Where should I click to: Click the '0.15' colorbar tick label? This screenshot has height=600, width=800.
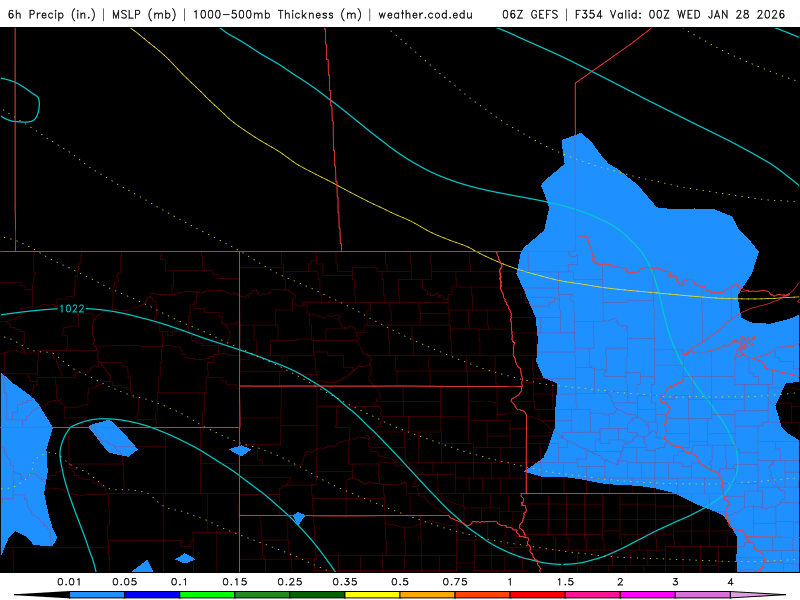click(235, 582)
